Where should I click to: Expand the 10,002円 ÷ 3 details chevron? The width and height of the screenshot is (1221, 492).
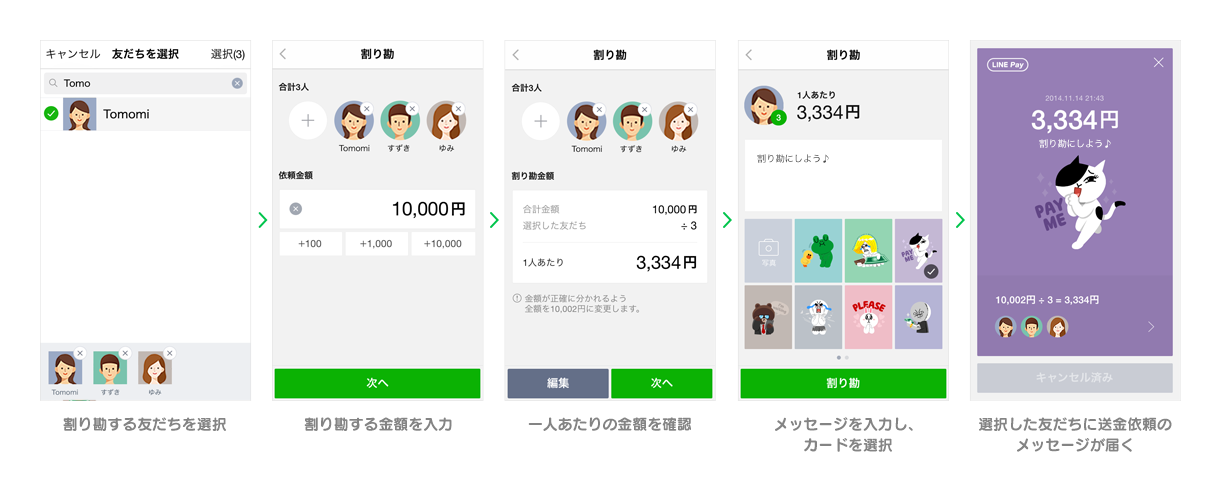[x=1151, y=327]
